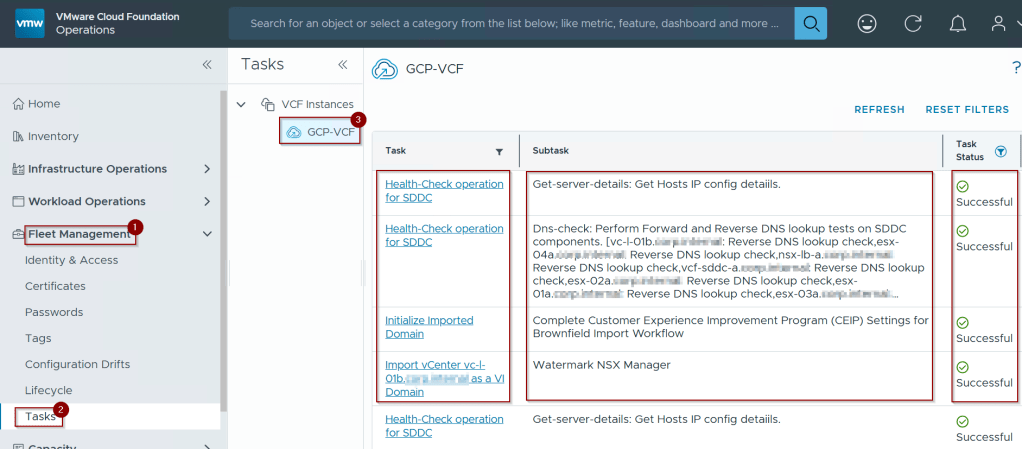Collapse the left navigation sidebar
Viewport: 1022px width, 449px height.
[x=207, y=64]
